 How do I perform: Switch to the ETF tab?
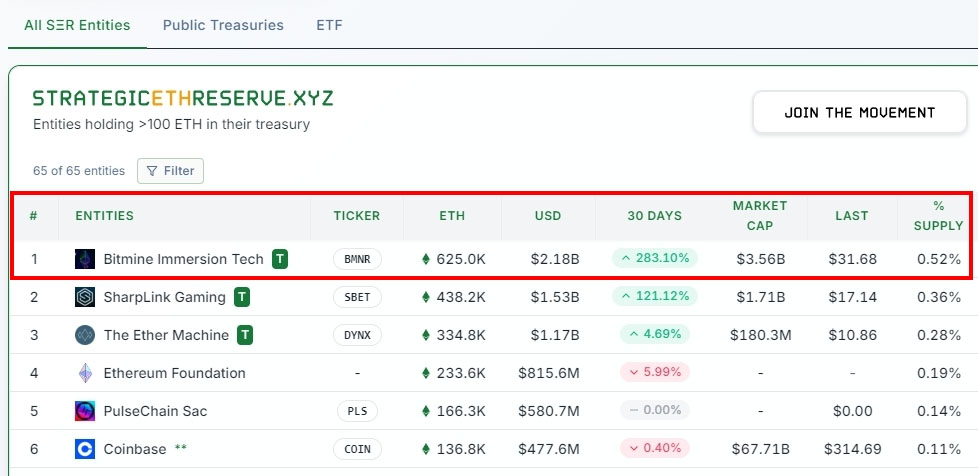tap(329, 25)
